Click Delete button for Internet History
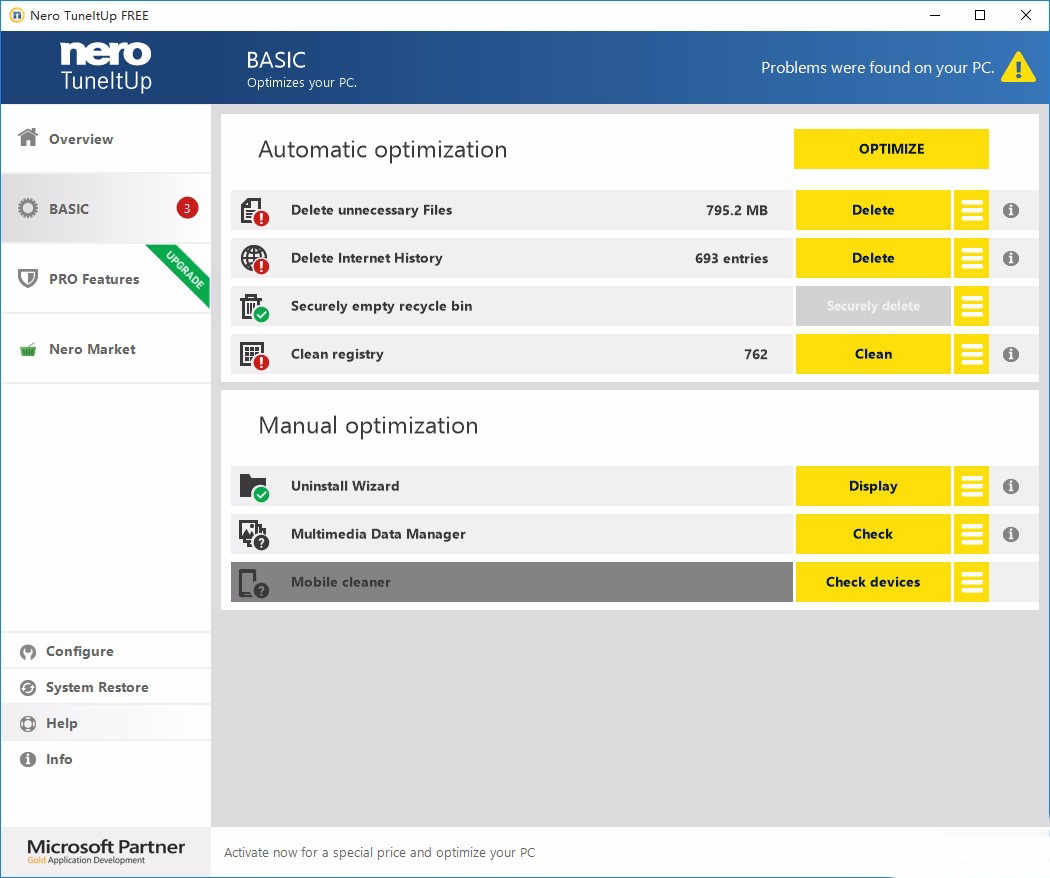Image resolution: width=1050 pixels, height=878 pixels. pos(873,258)
